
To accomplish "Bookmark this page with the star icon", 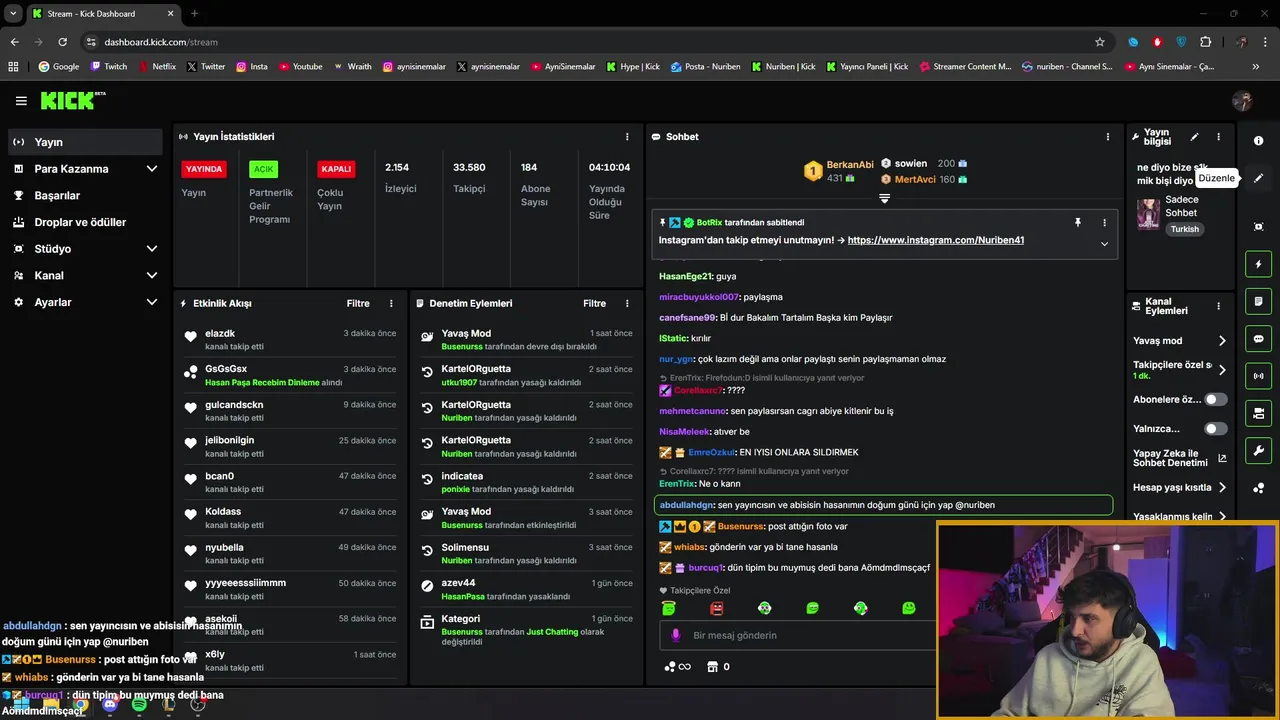I will pos(1100,42).
